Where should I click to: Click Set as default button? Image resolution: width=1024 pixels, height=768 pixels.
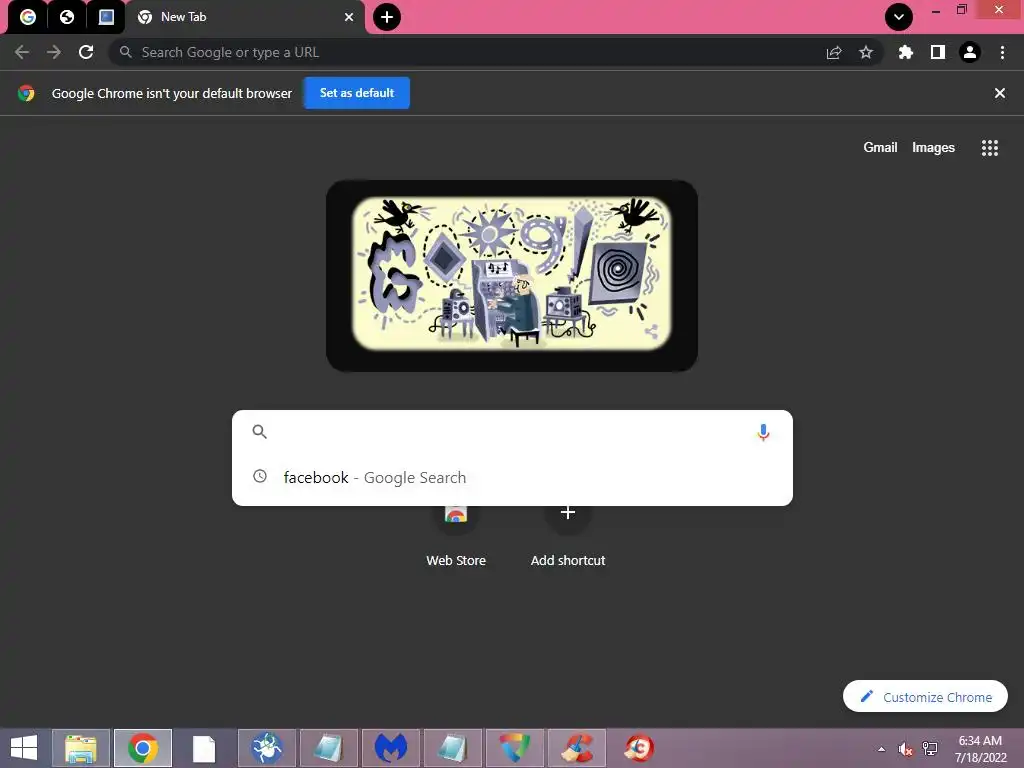tap(357, 93)
